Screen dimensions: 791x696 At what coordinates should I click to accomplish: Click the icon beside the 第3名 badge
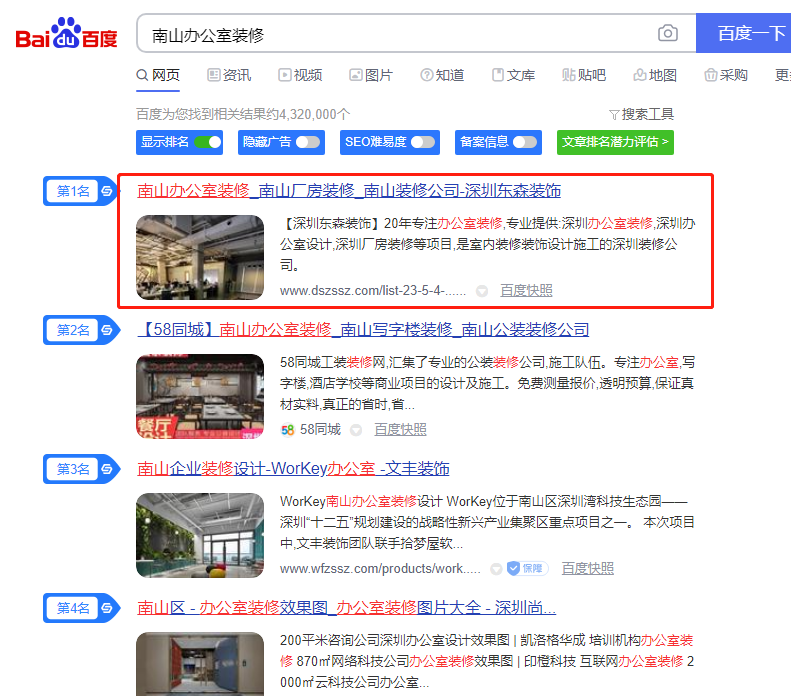pyautogui.click(x=107, y=469)
